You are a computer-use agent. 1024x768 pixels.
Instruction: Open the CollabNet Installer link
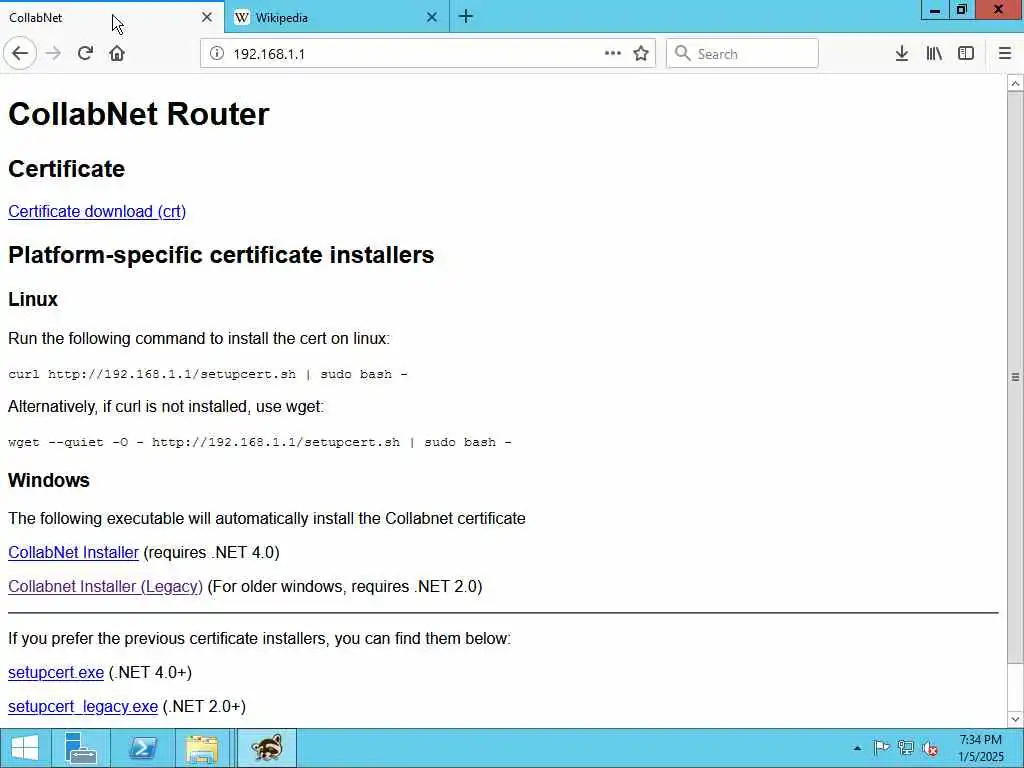(73, 552)
